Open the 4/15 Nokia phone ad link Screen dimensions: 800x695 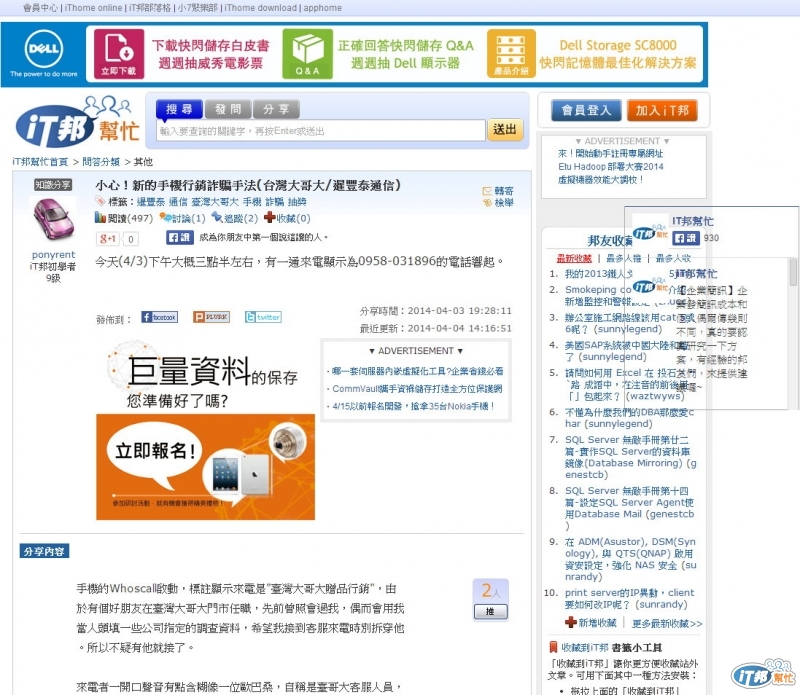click(413, 406)
